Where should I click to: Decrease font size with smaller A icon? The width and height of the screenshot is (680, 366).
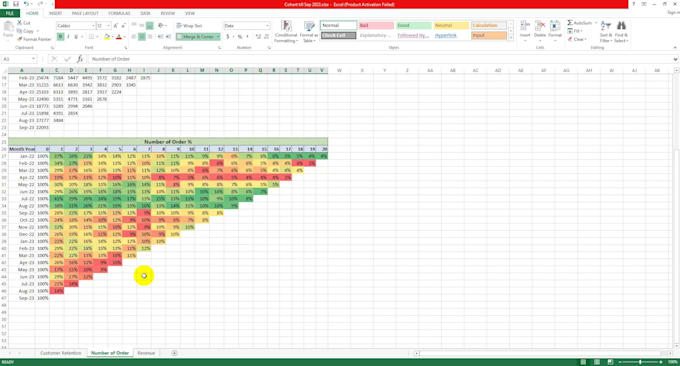pos(124,26)
